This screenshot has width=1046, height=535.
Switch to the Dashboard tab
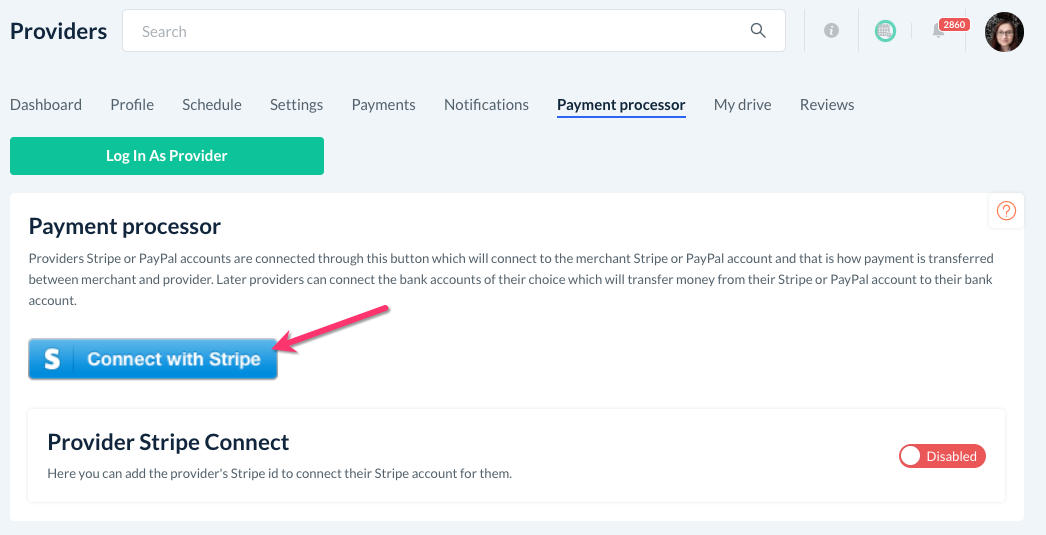tap(46, 105)
